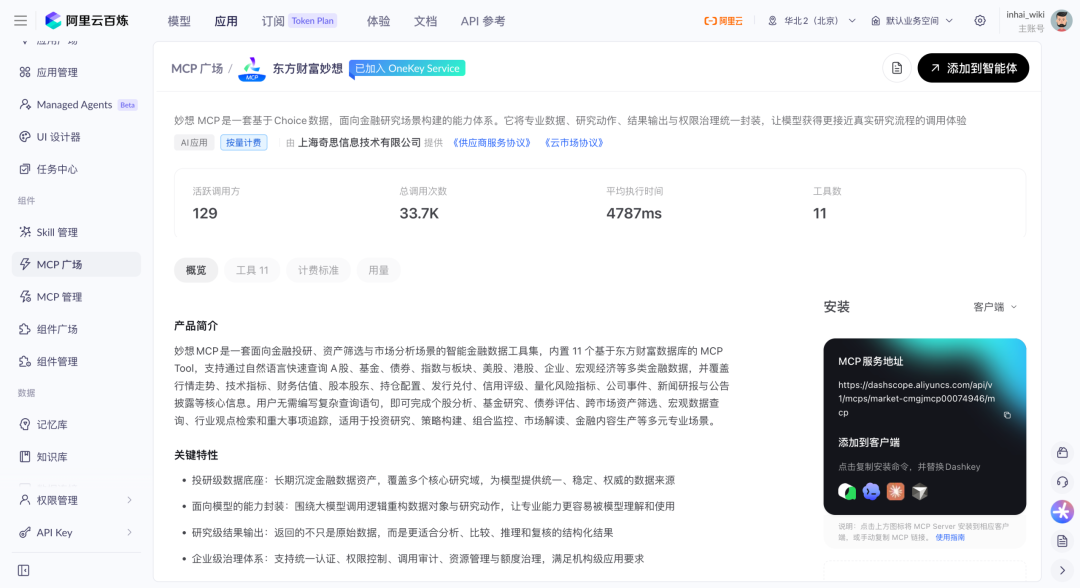The image size is (1080, 588).
Task: Collapse the sidebar with the bottom panel icon
Action: (x=23, y=570)
